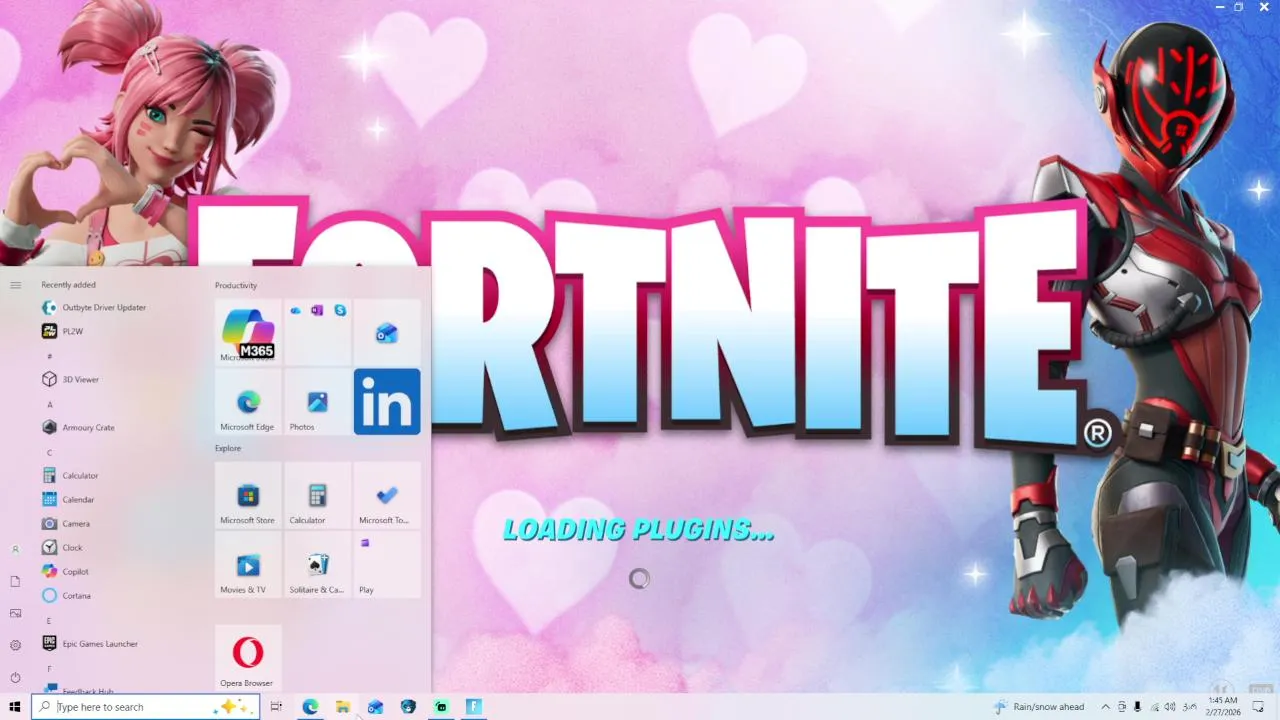Jump to the 'A' letter header in the app list
Viewport: 1280px width, 720px height.
click(50, 404)
